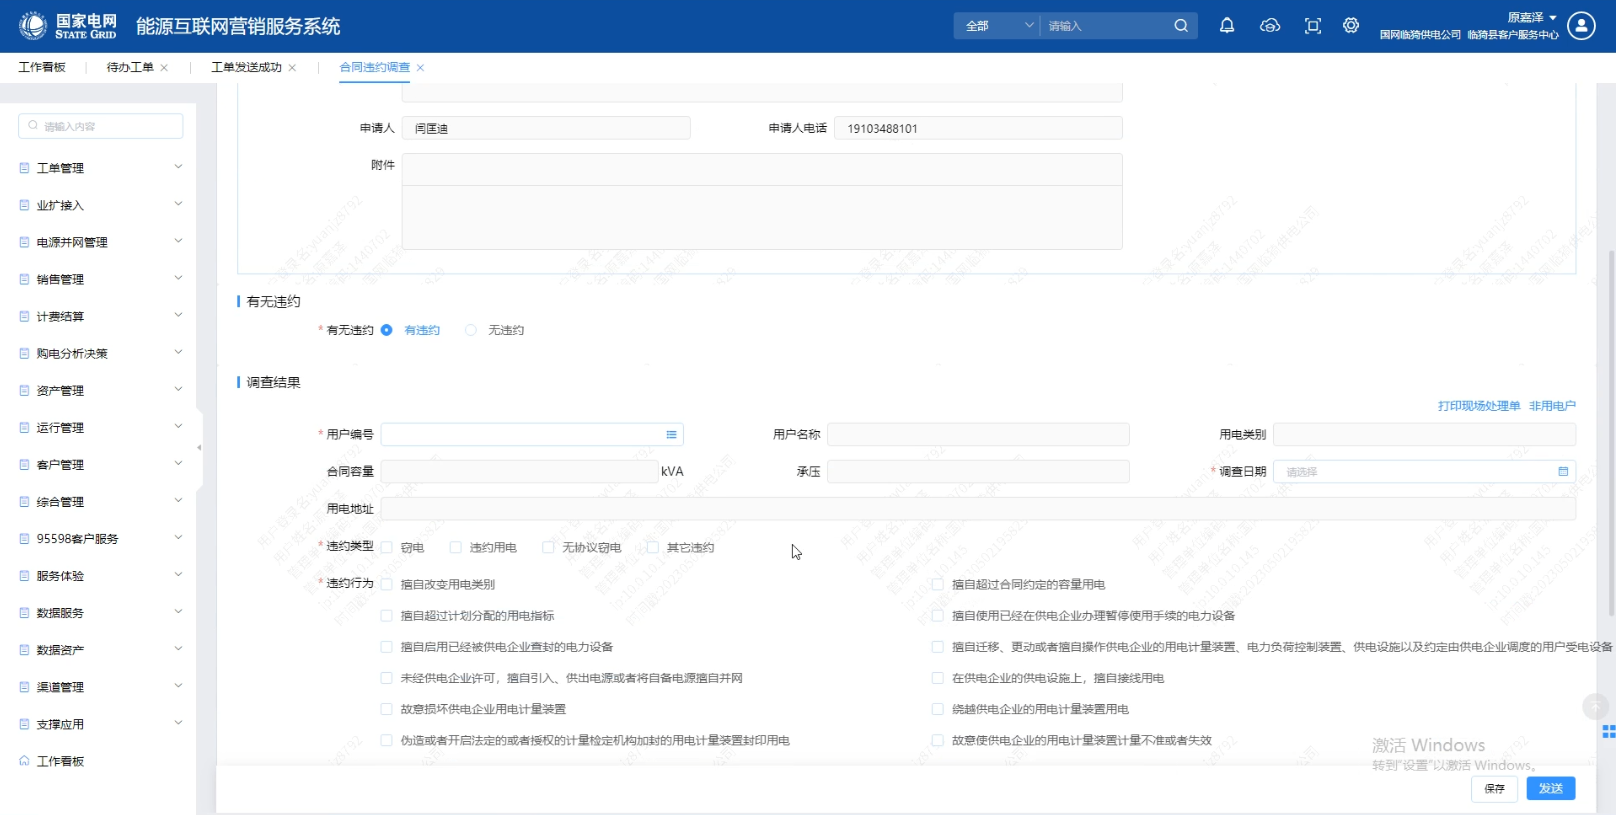Check the 违约用电 checkbox

coord(456,548)
